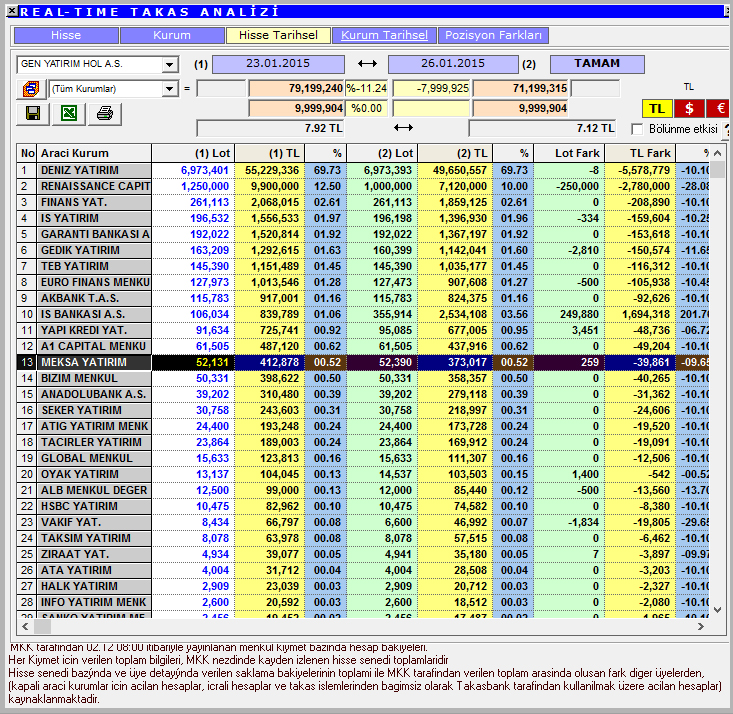Image resolution: width=733 pixels, height=714 pixels.
Task: Click the 71,199,315 total value field
Action: tap(521, 88)
